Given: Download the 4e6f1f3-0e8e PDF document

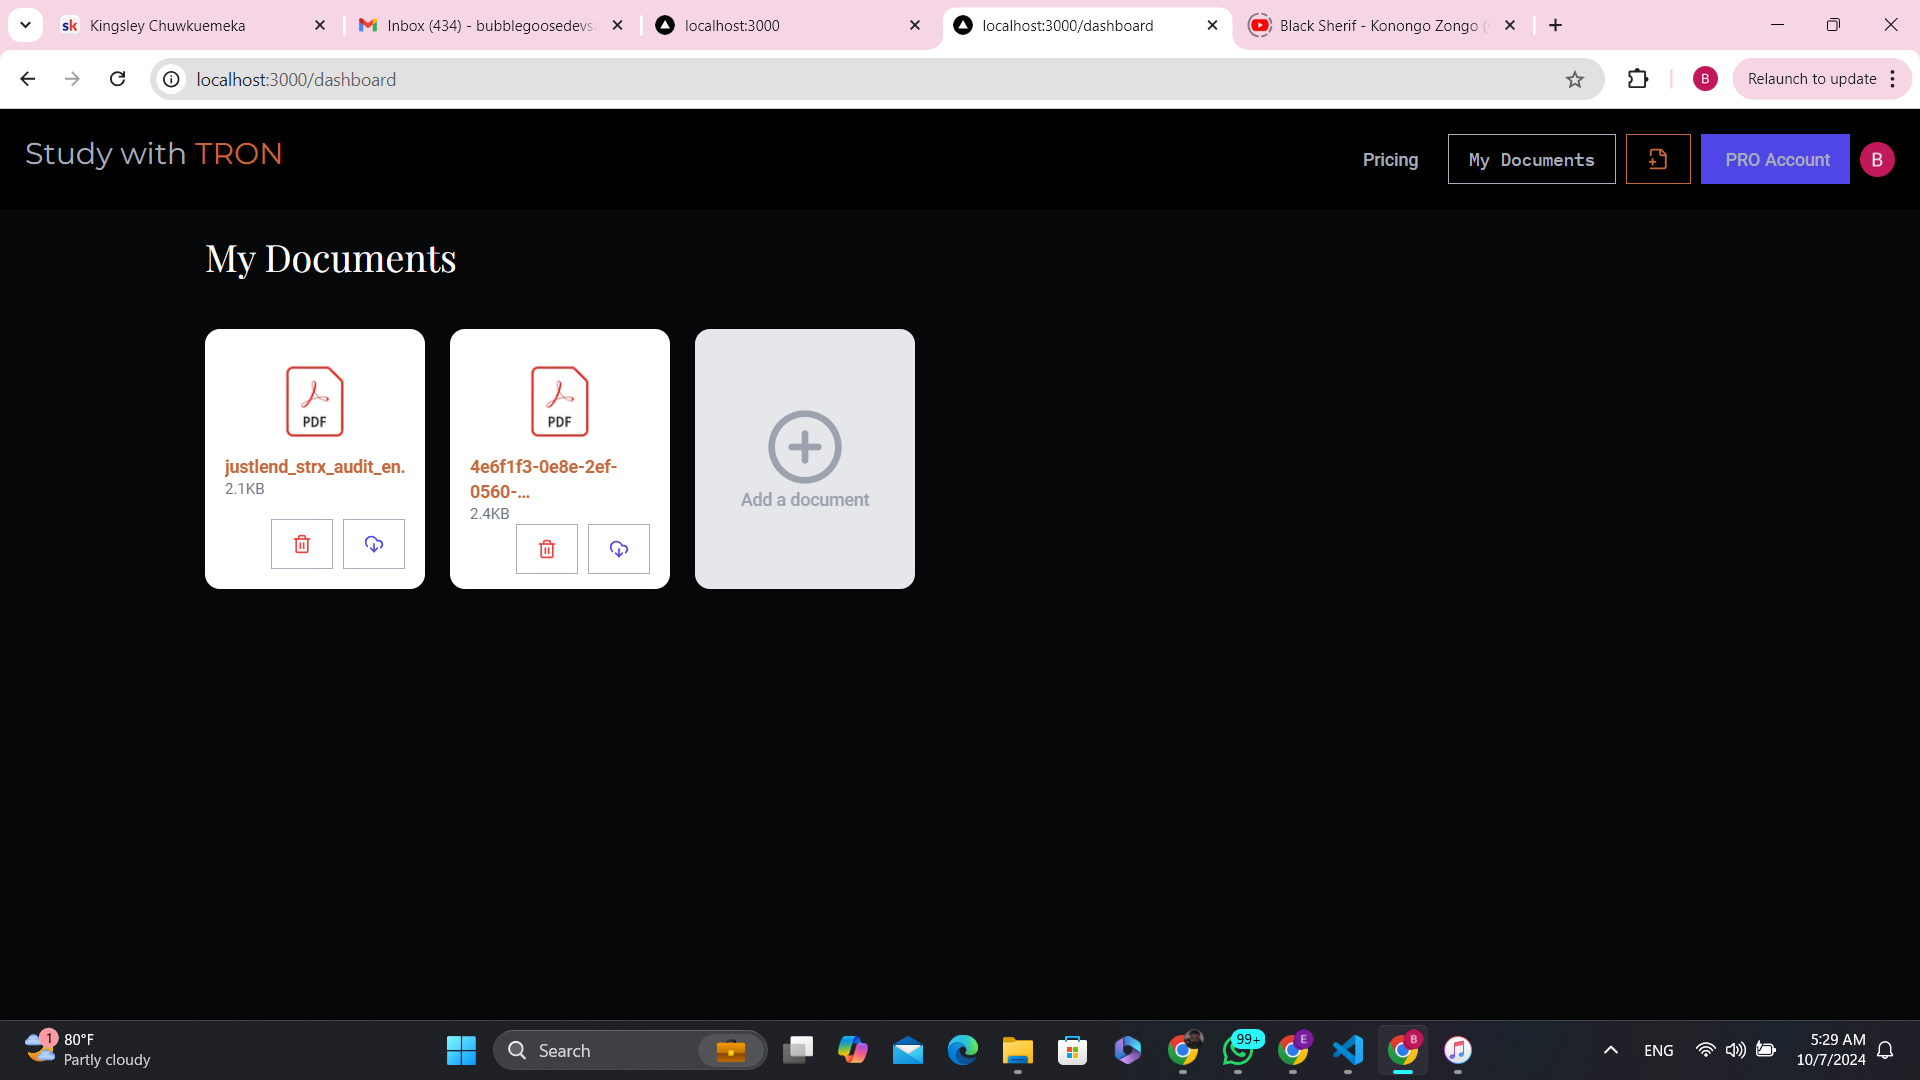Looking at the screenshot, I should point(618,549).
